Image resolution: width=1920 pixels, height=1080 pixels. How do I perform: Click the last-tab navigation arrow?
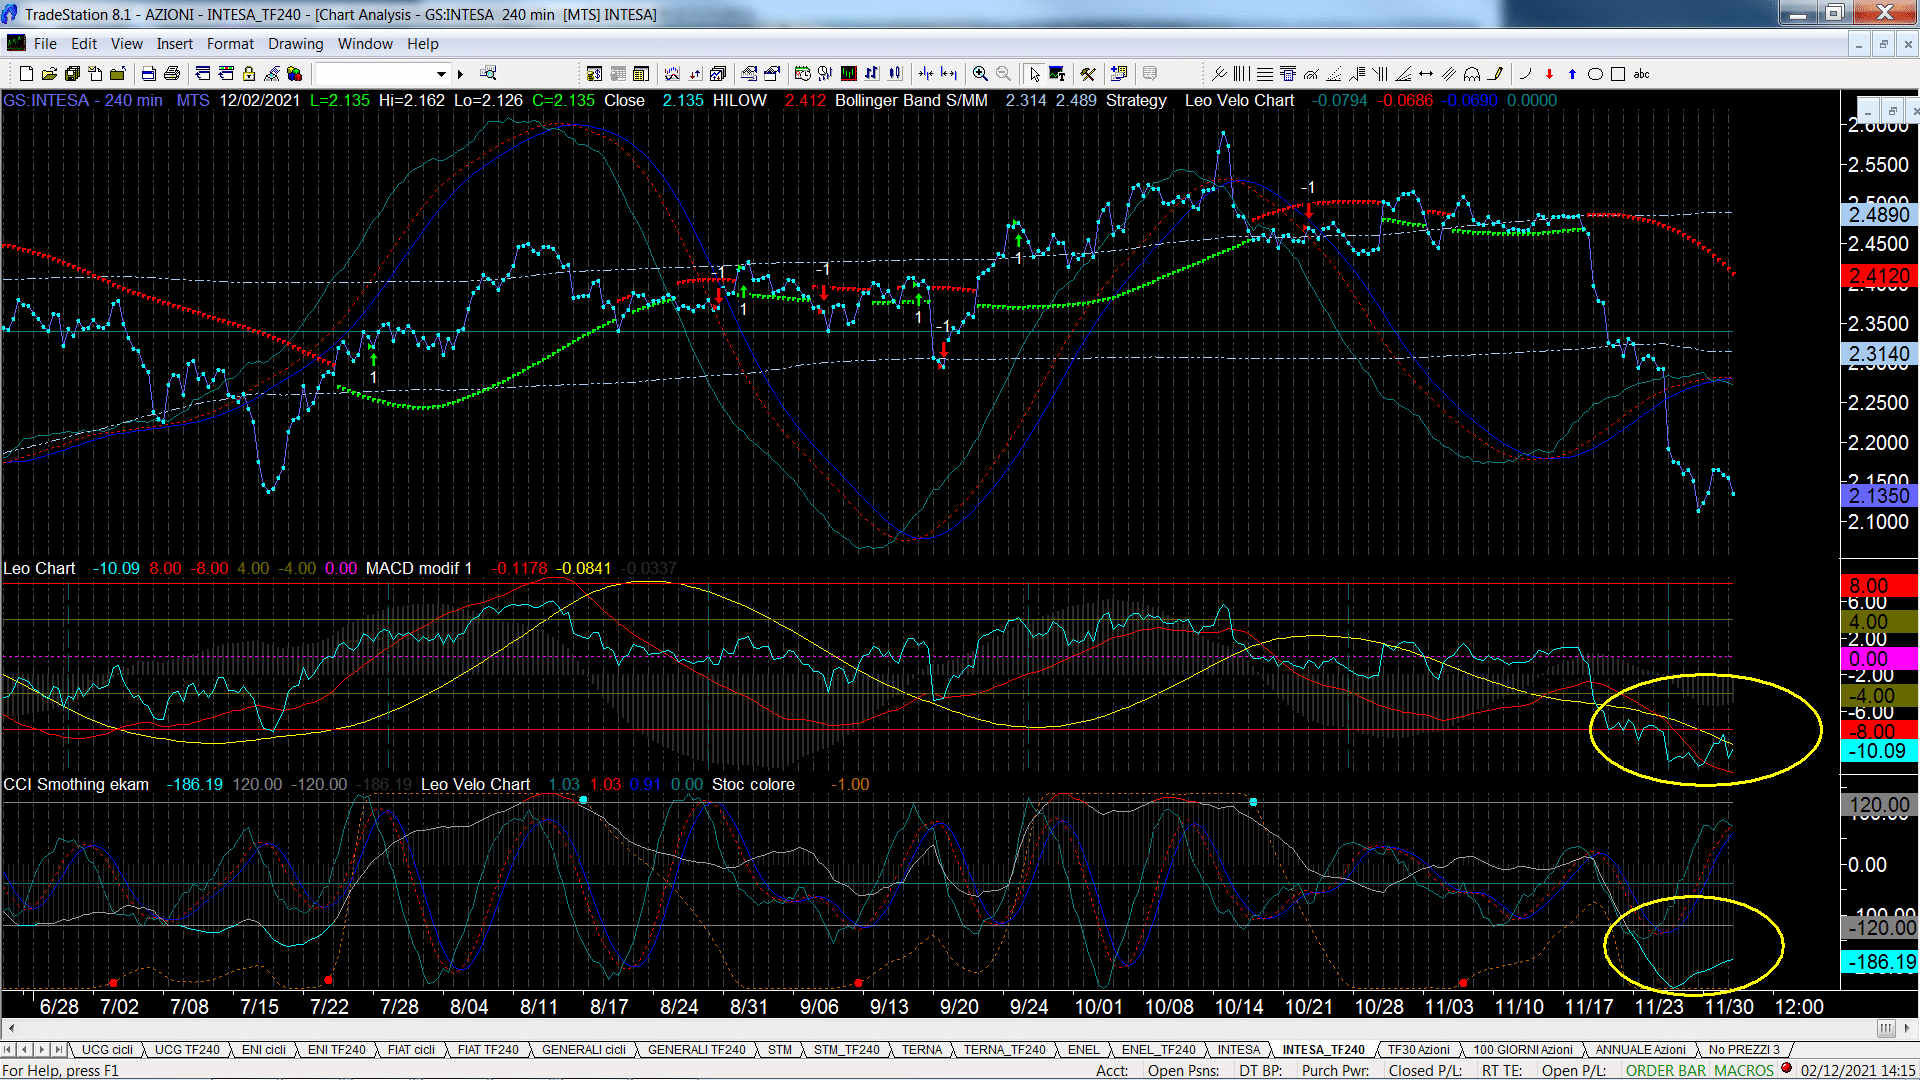[x=59, y=1049]
